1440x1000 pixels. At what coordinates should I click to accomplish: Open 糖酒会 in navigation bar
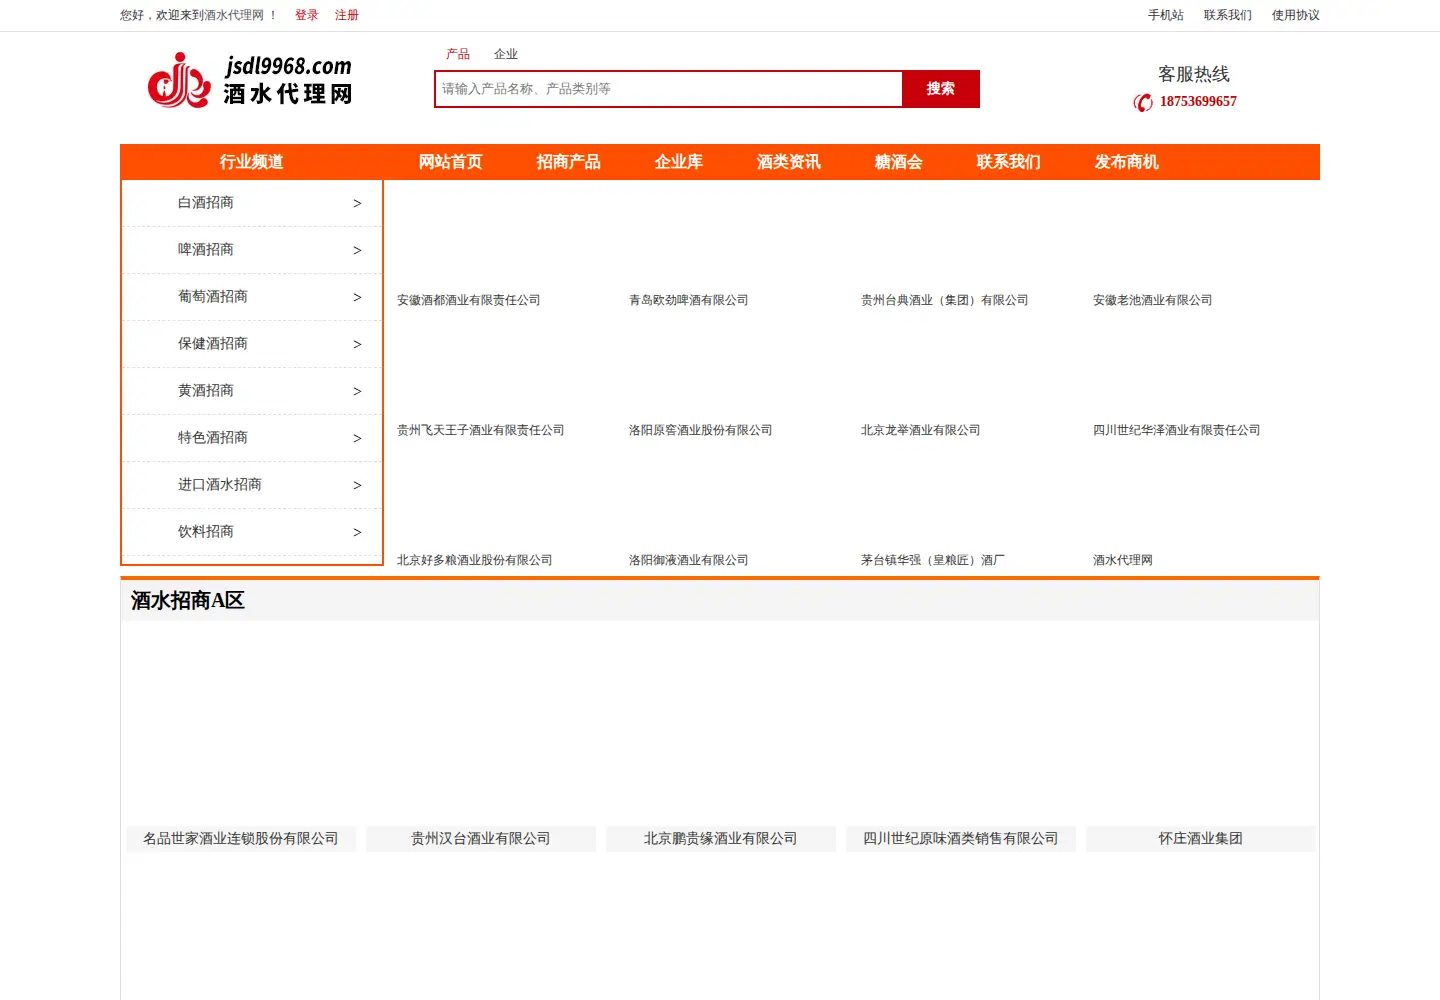[898, 162]
